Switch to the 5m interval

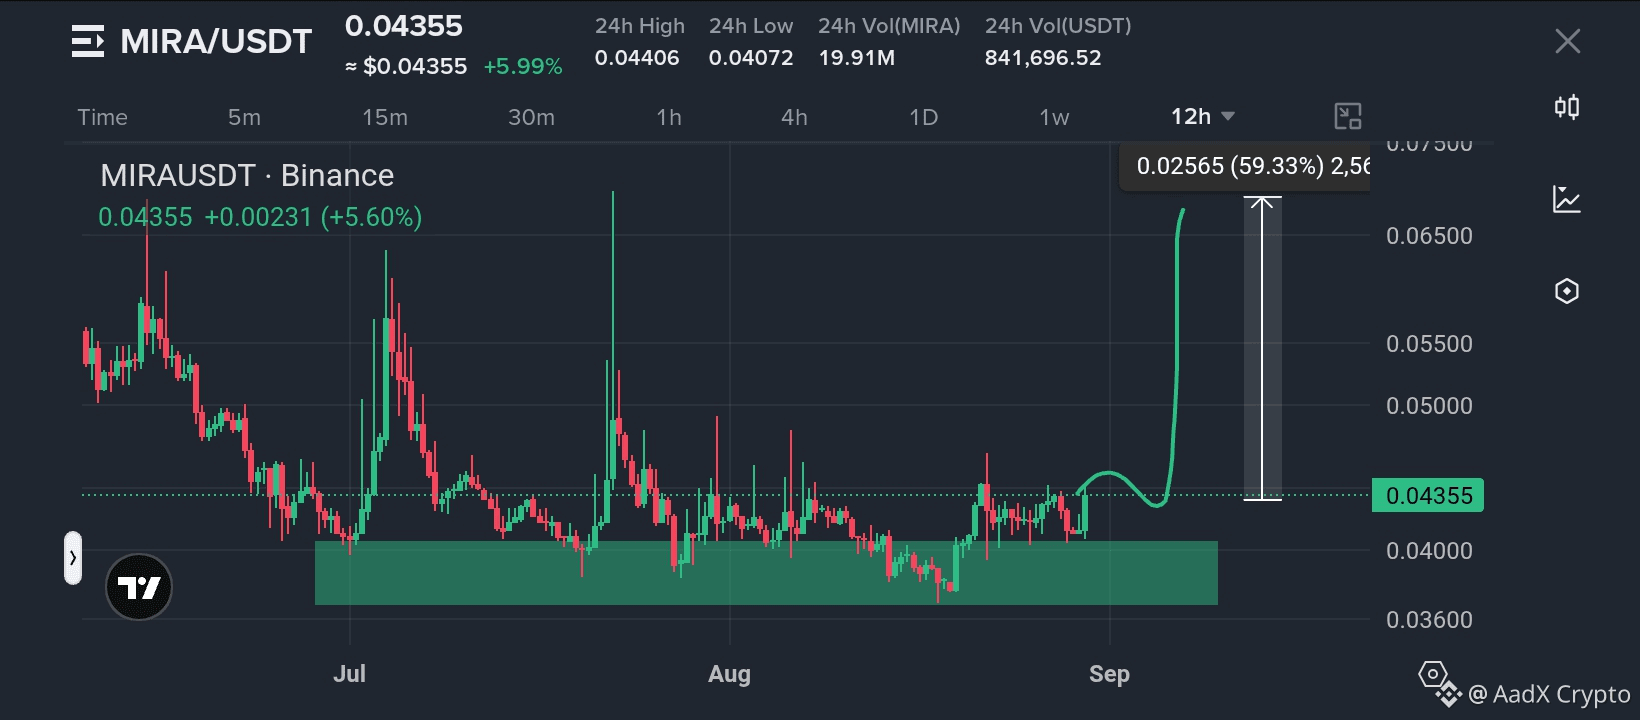(x=244, y=117)
